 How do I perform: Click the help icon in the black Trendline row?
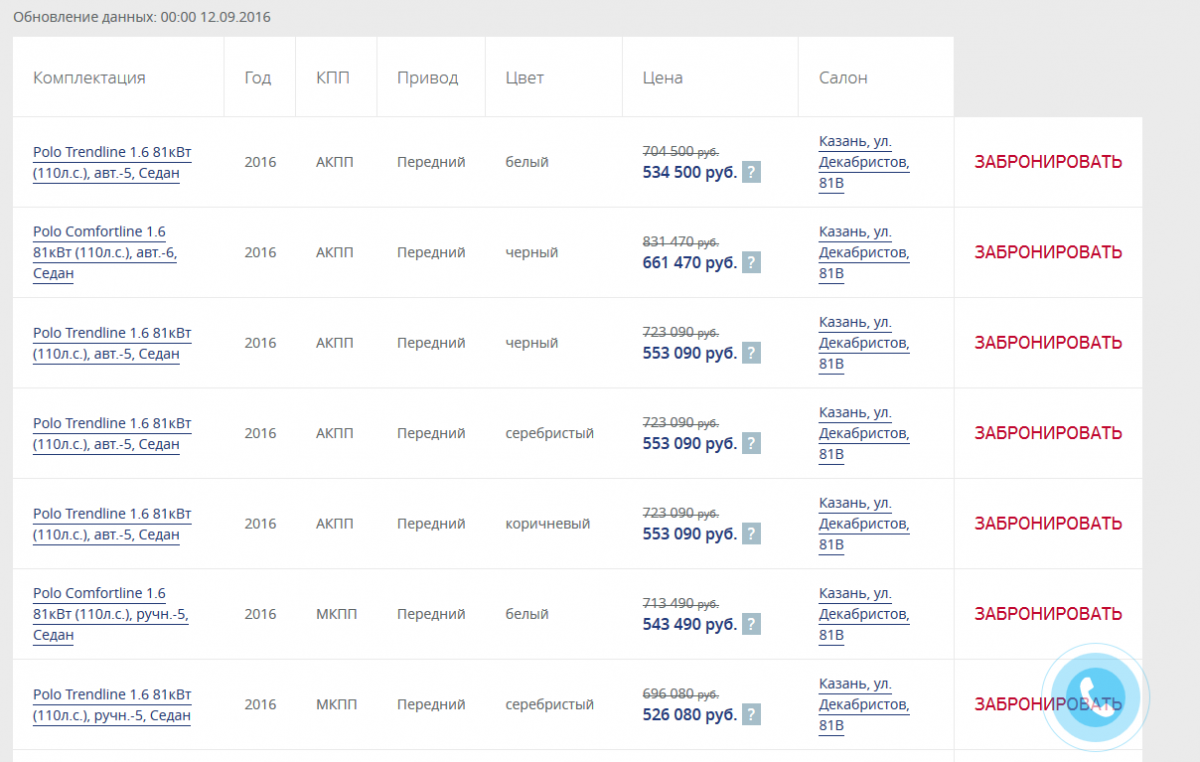(751, 353)
